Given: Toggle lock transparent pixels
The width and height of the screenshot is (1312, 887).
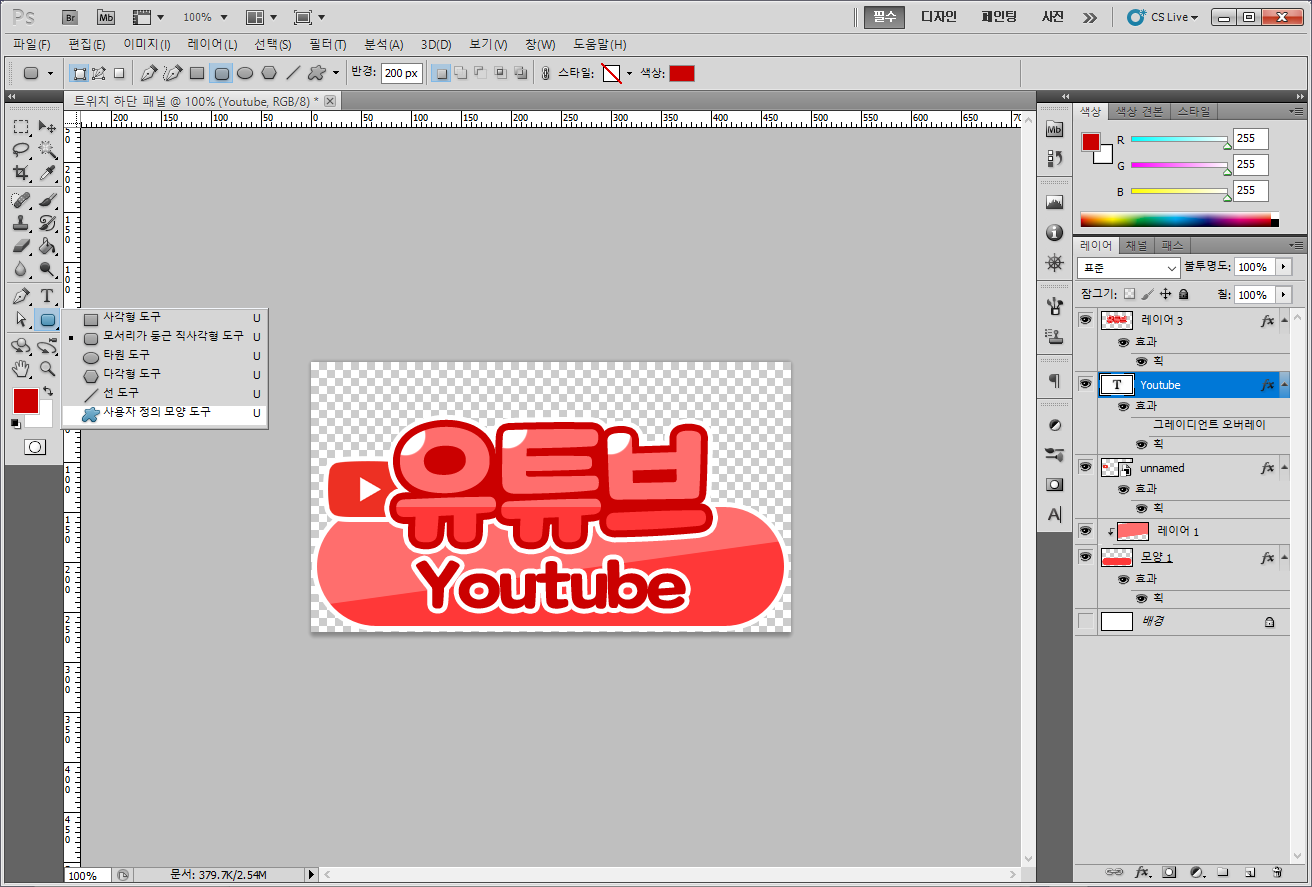Looking at the screenshot, I should 1129,295.
